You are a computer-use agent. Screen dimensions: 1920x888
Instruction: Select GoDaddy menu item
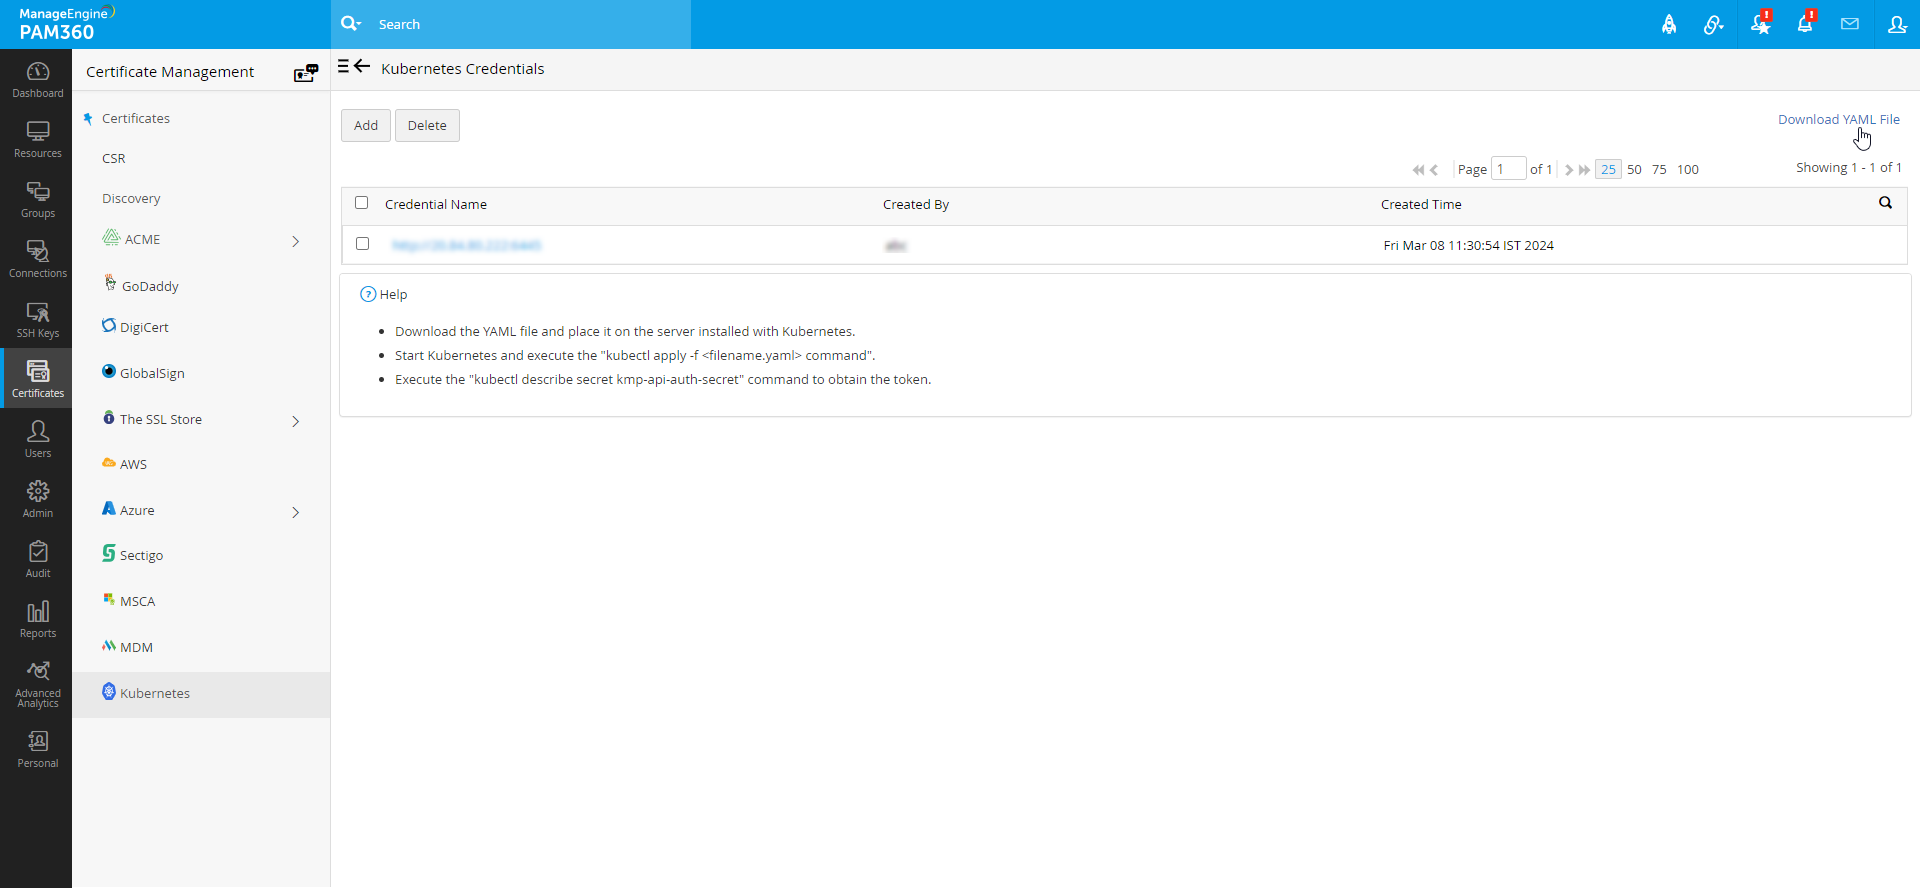[x=142, y=285]
